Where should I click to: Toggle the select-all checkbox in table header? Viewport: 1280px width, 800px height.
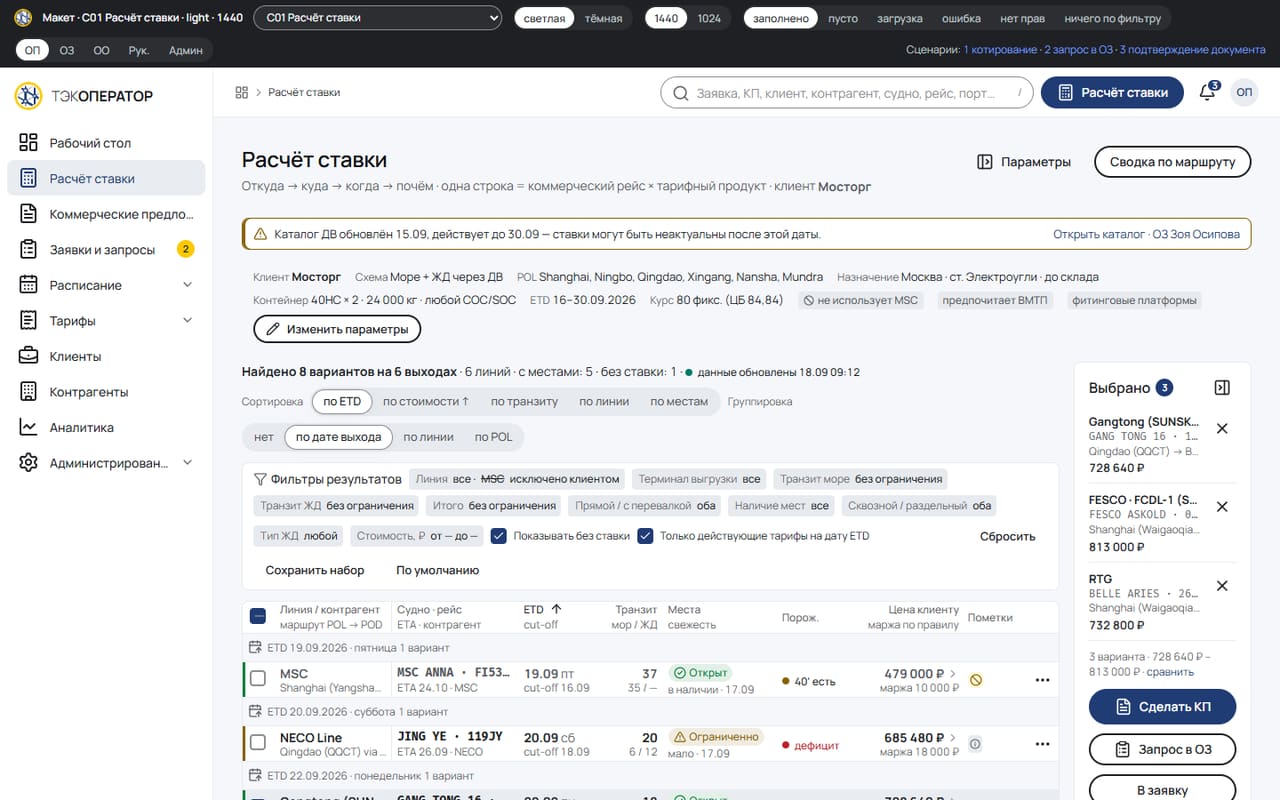(258, 617)
